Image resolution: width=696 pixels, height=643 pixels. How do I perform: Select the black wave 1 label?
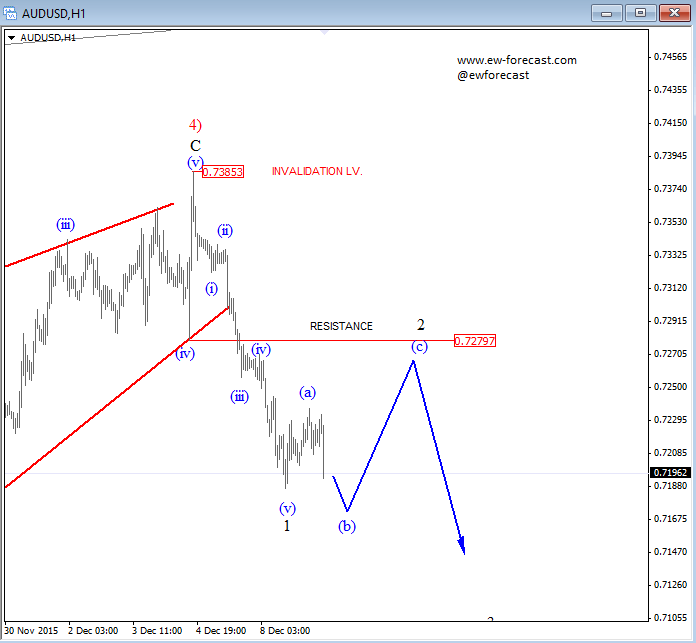[x=287, y=526]
